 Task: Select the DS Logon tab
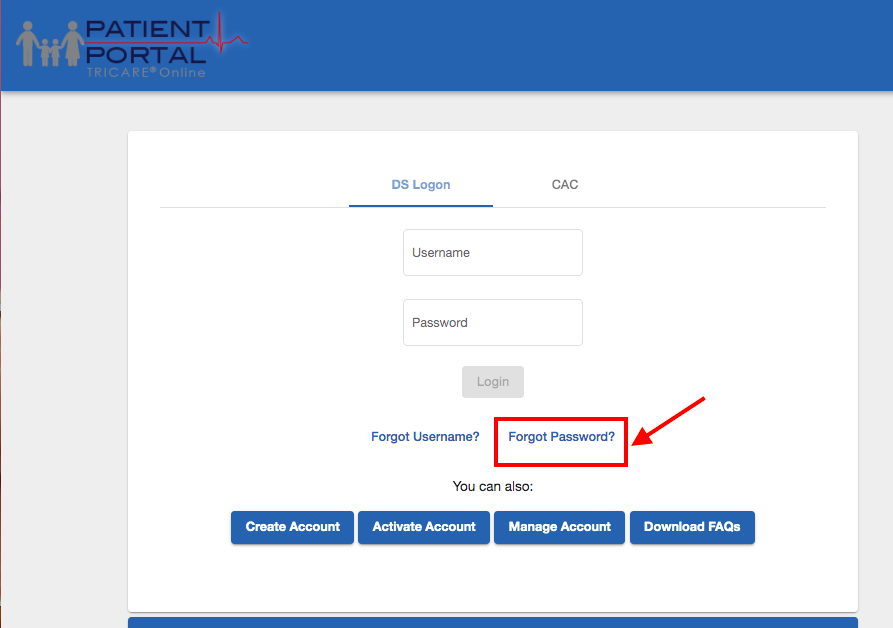[420, 184]
